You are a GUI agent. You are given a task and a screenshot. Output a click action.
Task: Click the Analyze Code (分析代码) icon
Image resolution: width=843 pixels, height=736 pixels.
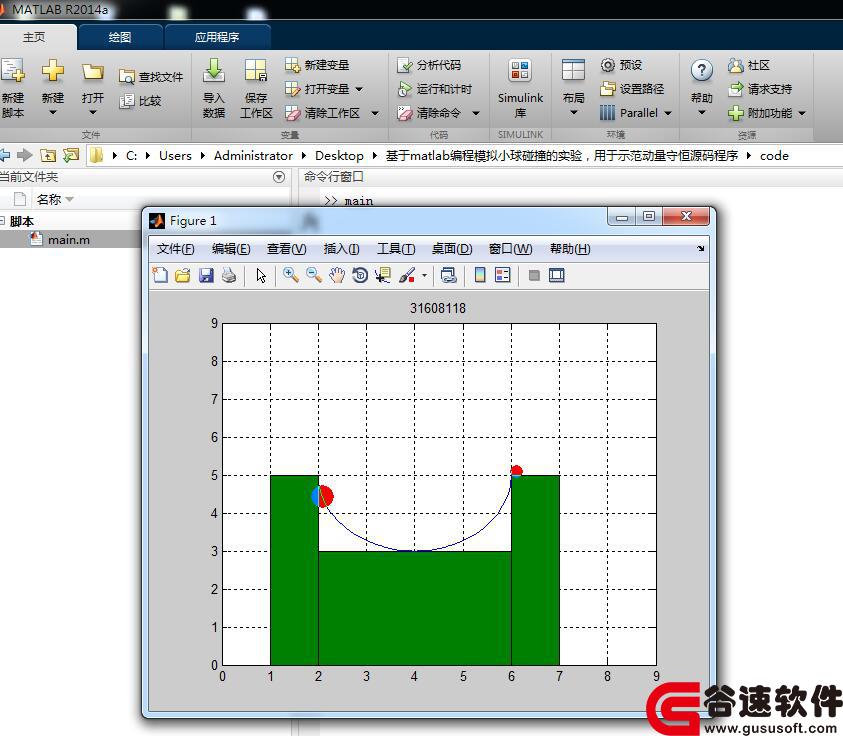point(404,65)
